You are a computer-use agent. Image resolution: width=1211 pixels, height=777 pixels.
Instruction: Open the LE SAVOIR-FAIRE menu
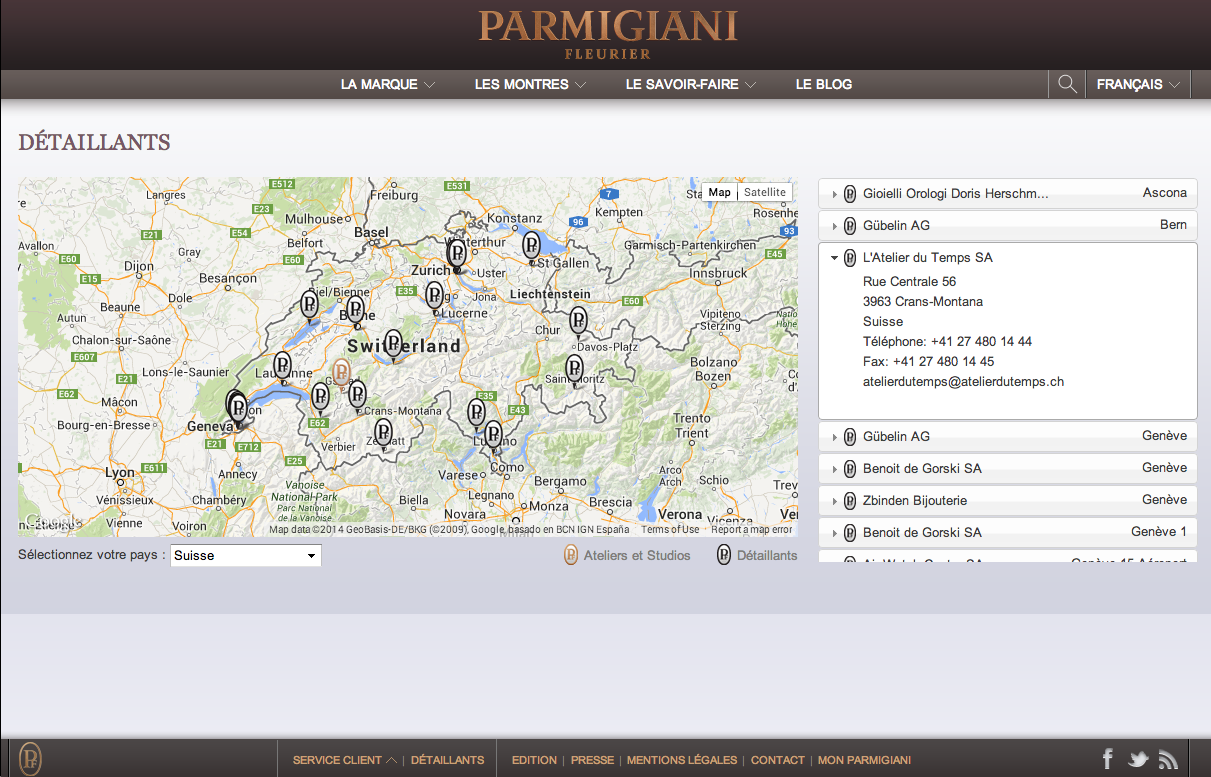pyautogui.click(x=691, y=84)
